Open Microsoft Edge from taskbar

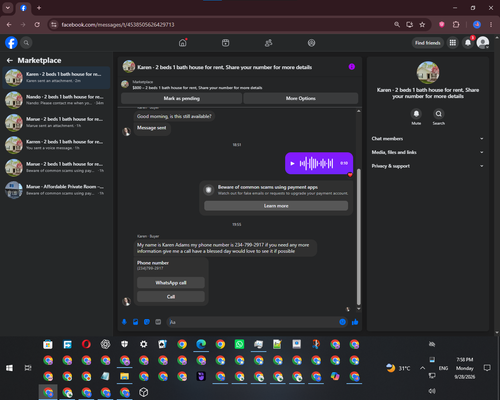pos(201,344)
